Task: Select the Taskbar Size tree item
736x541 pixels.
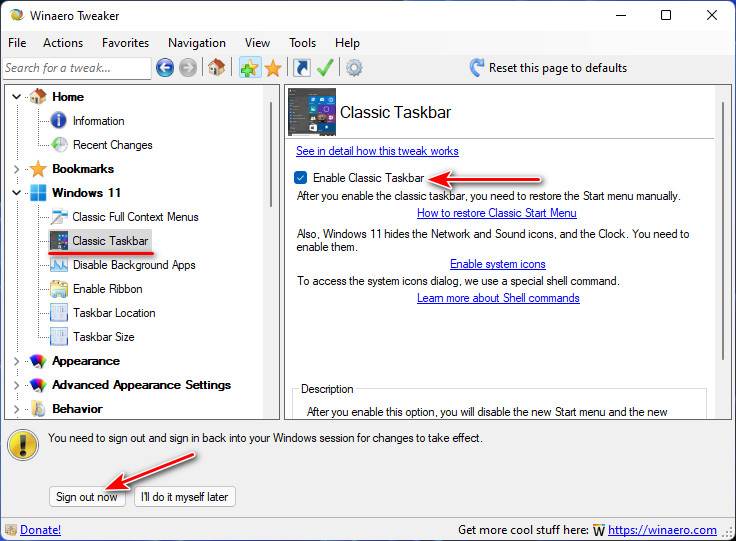Action: point(104,337)
